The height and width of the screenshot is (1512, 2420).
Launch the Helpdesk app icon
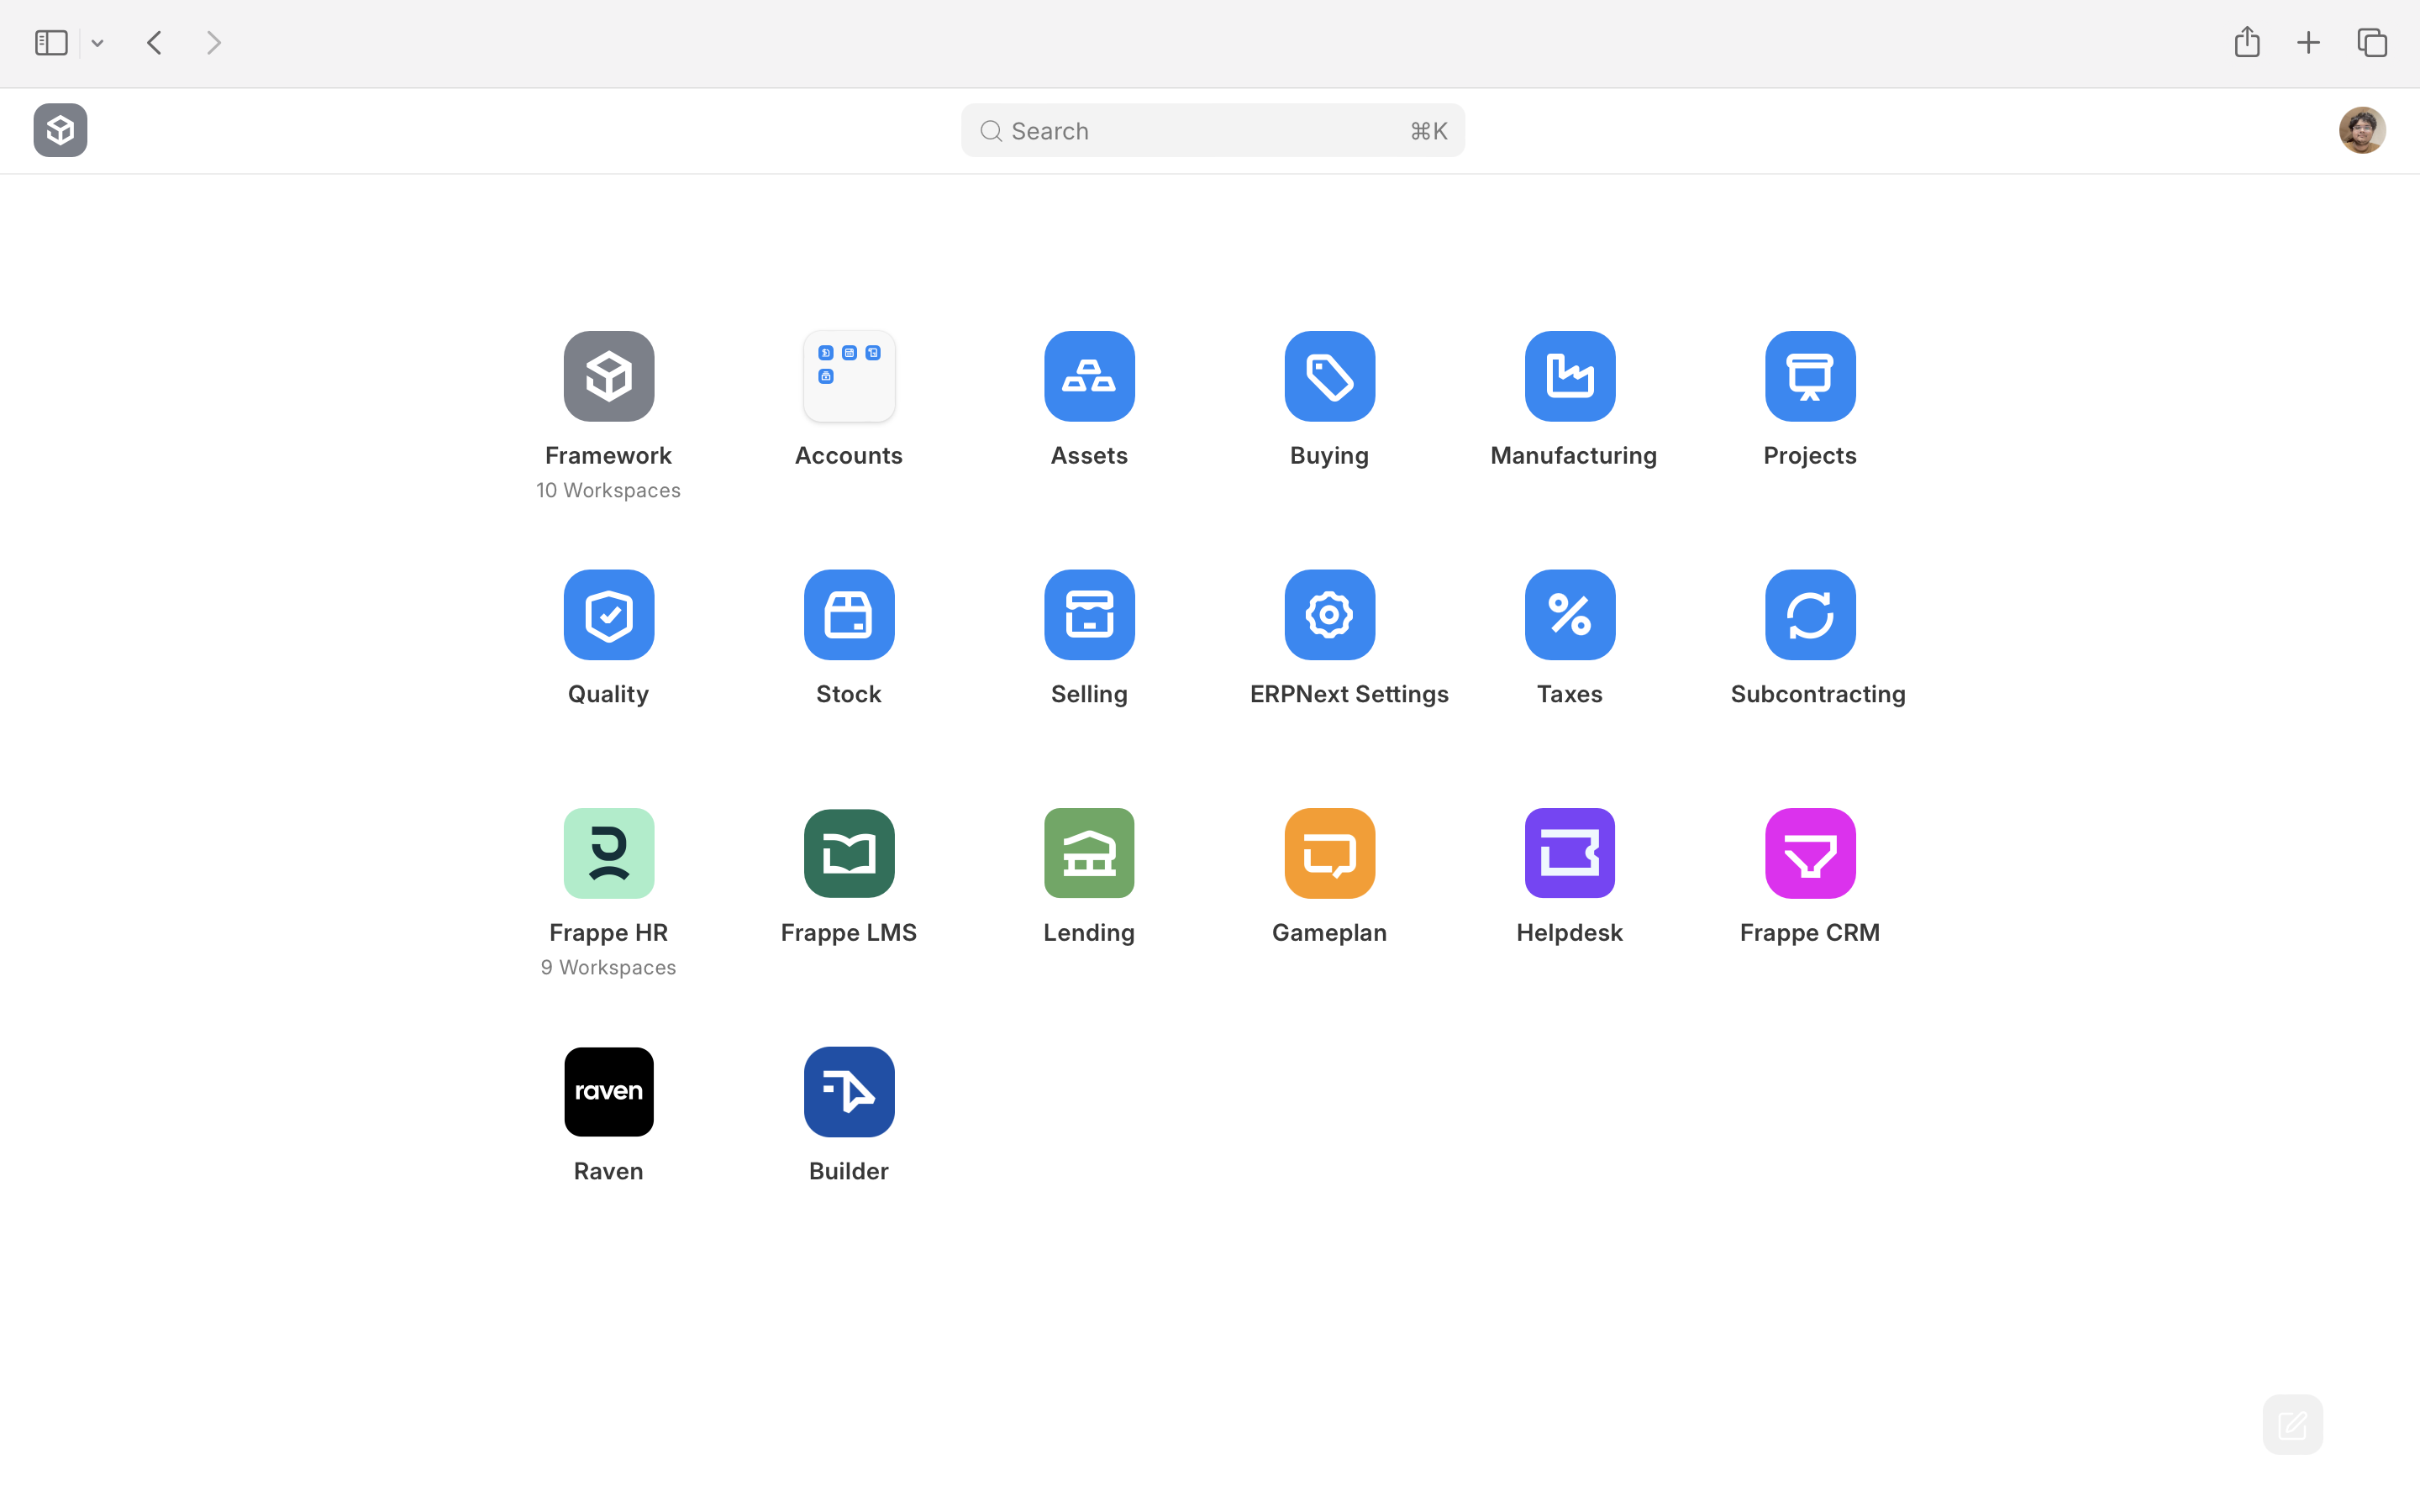click(1569, 853)
